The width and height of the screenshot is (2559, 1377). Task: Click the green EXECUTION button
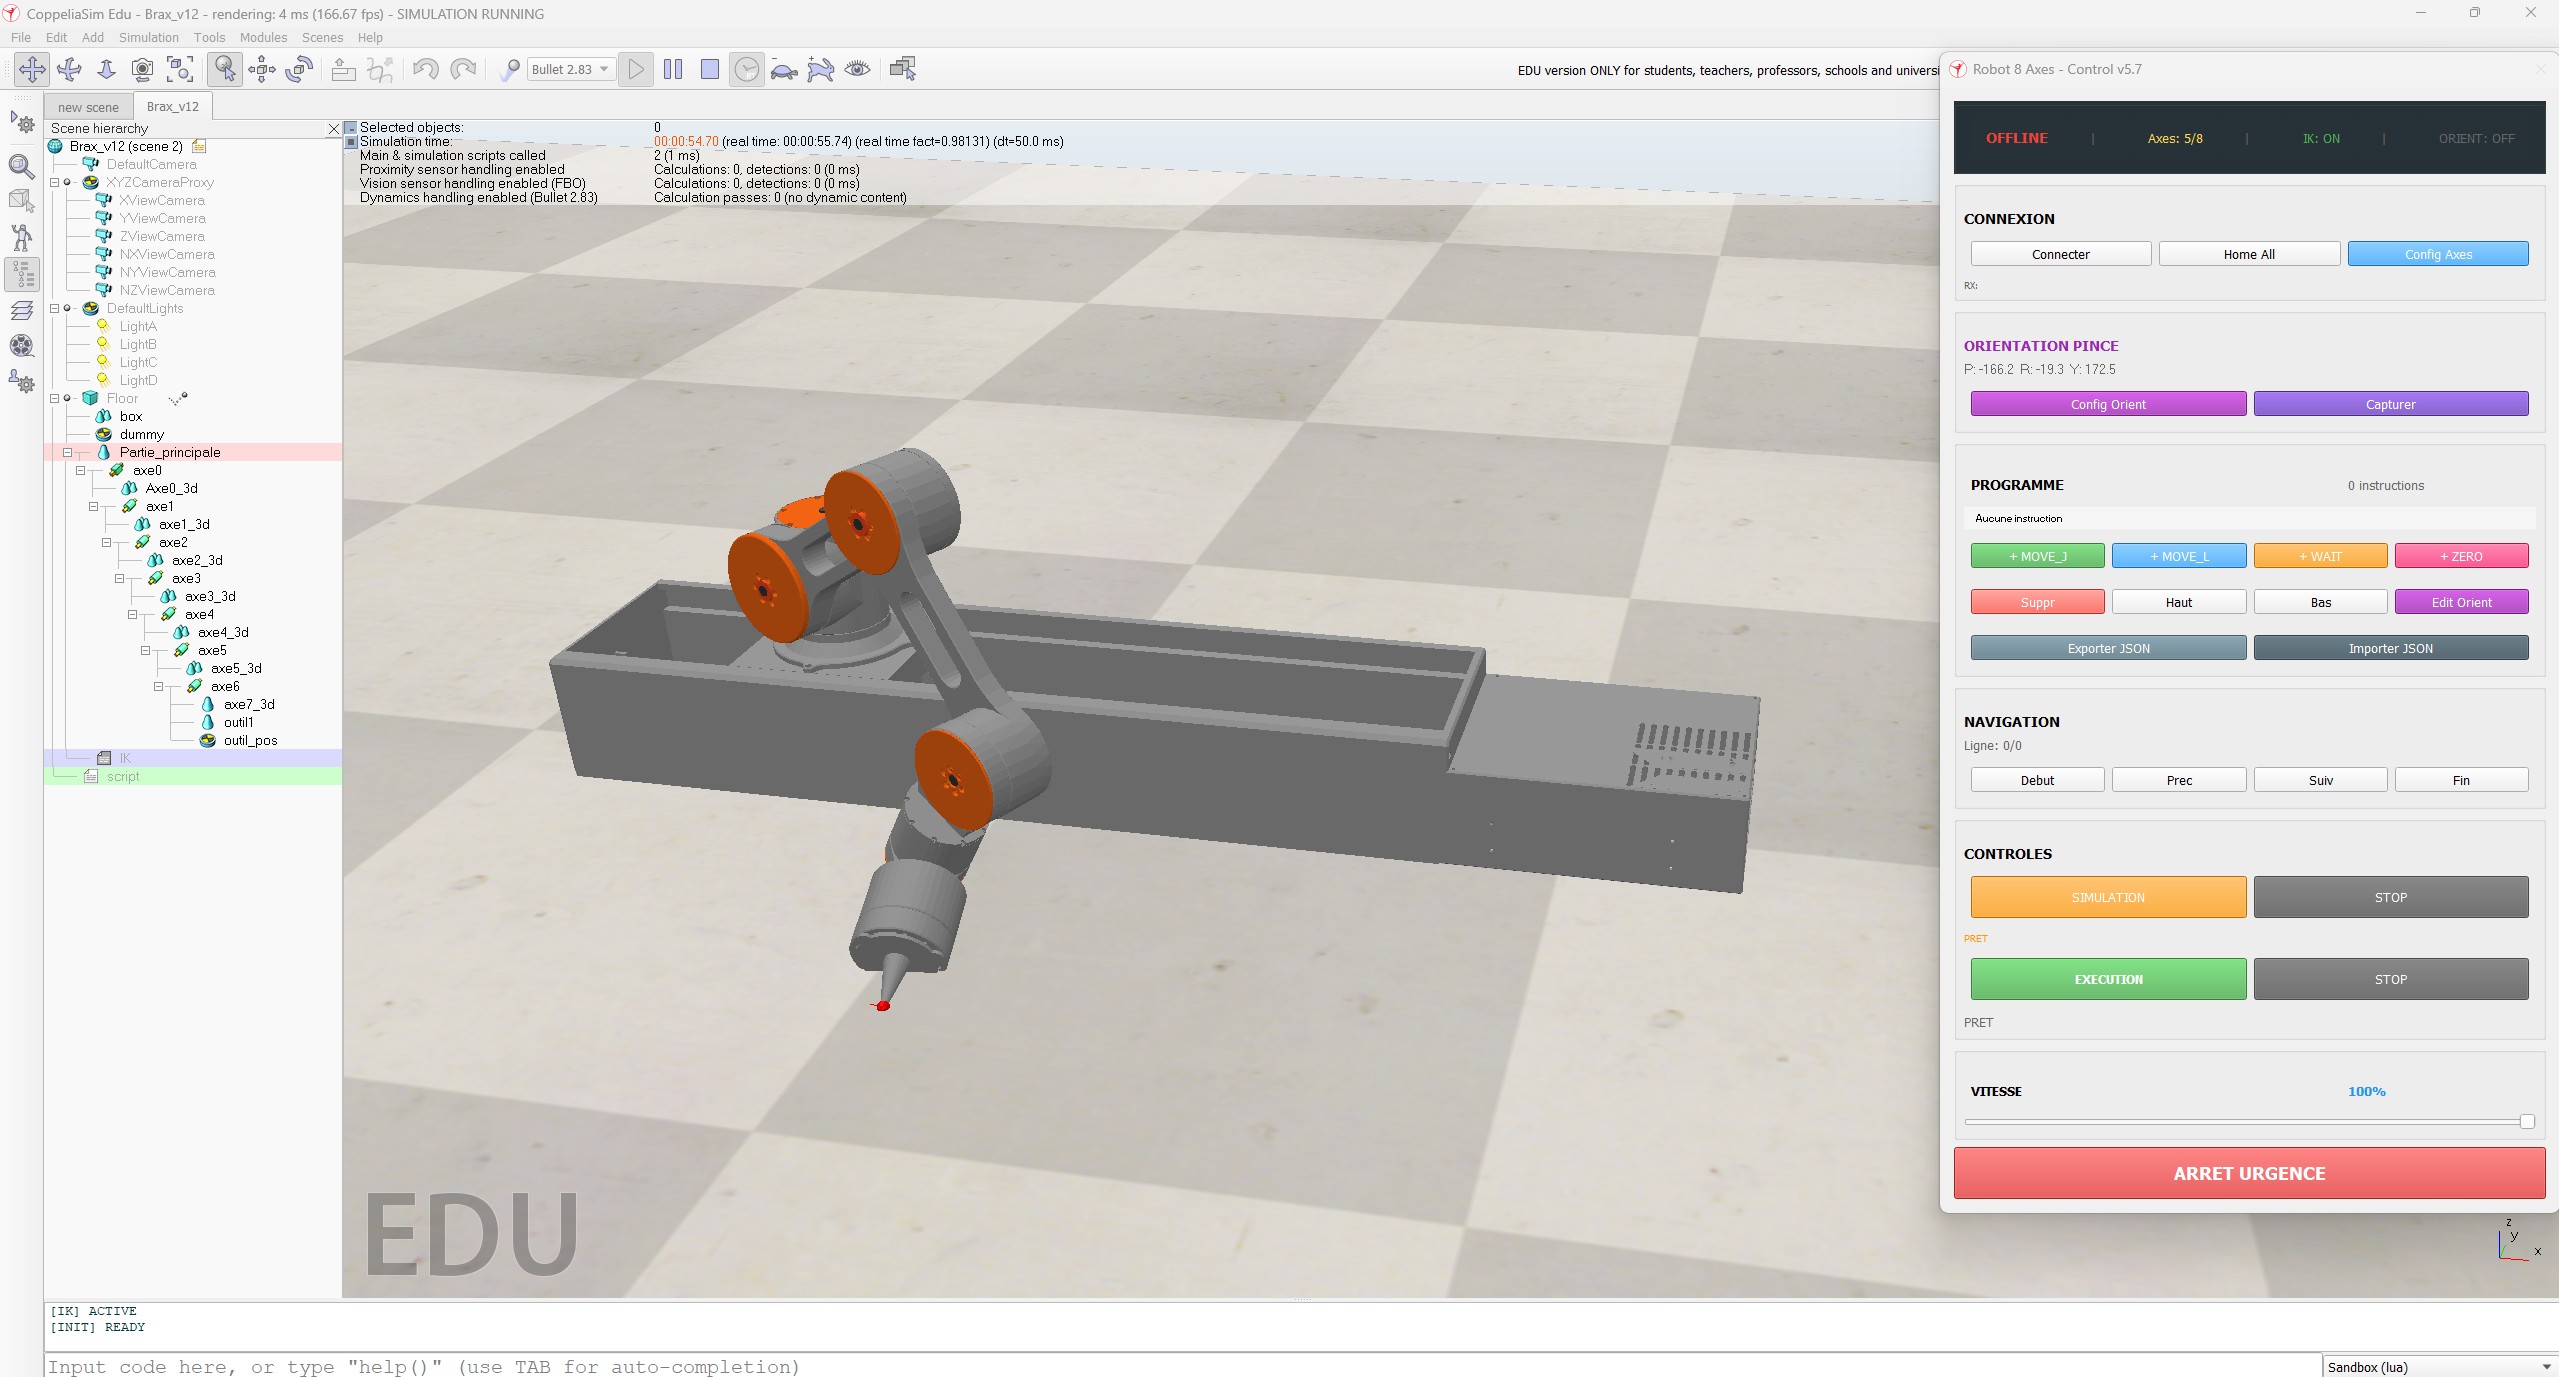pyautogui.click(x=2108, y=979)
